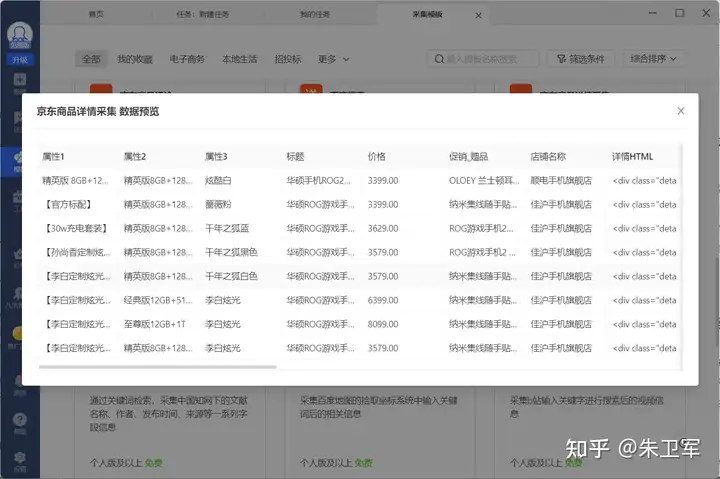Click the 店铺名称 column header
The height and width of the screenshot is (479, 720).
[x=548, y=157]
